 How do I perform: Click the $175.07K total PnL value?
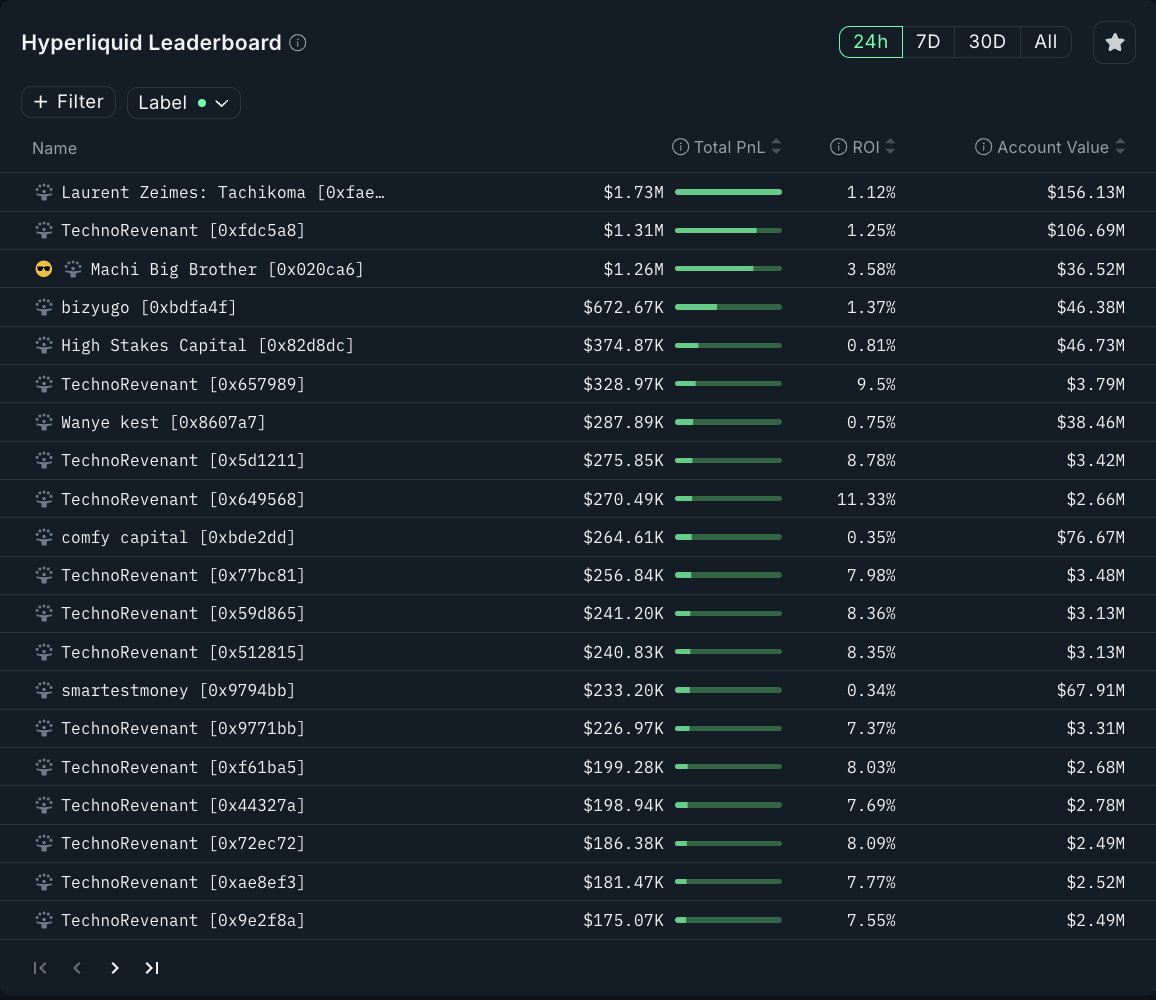[624, 920]
